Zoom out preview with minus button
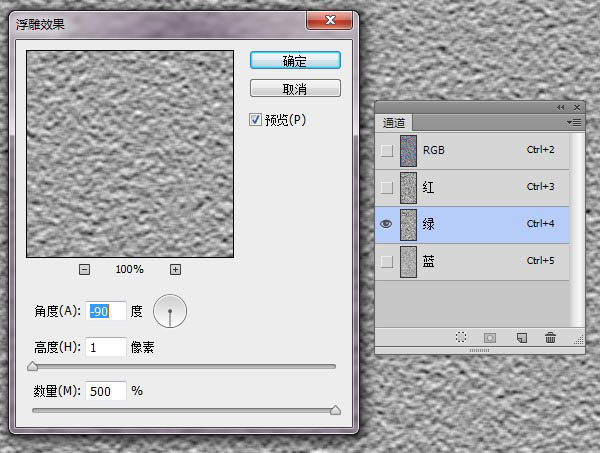Screen dimensions: 600x453 84,269
